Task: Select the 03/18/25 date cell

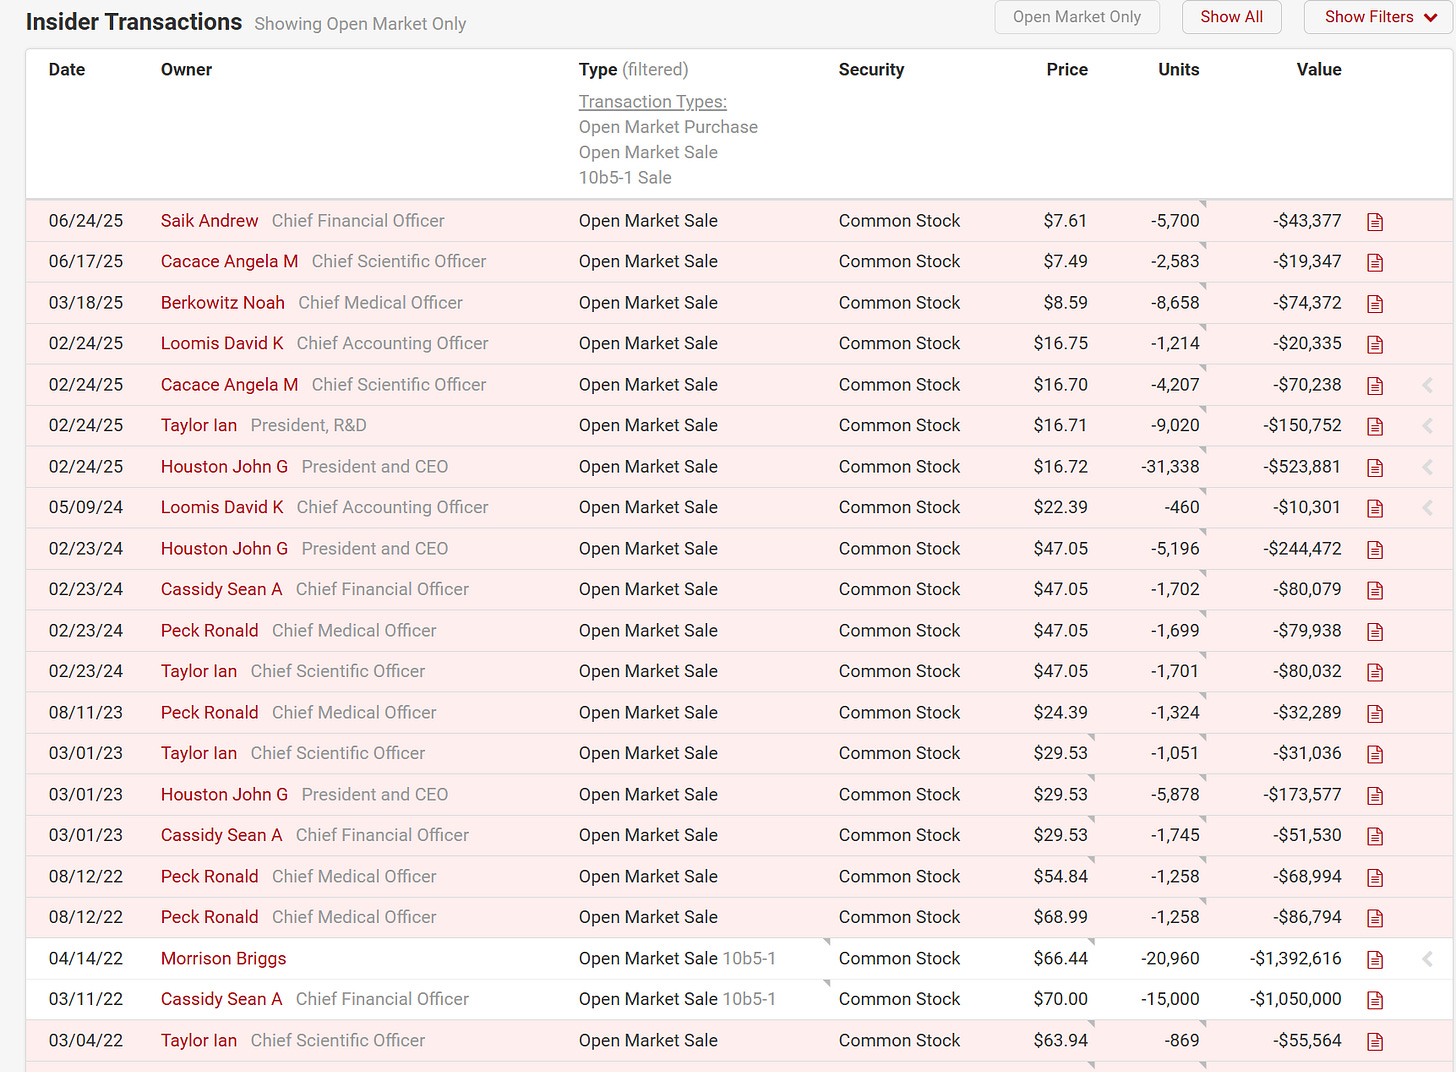Action: click(86, 303)
